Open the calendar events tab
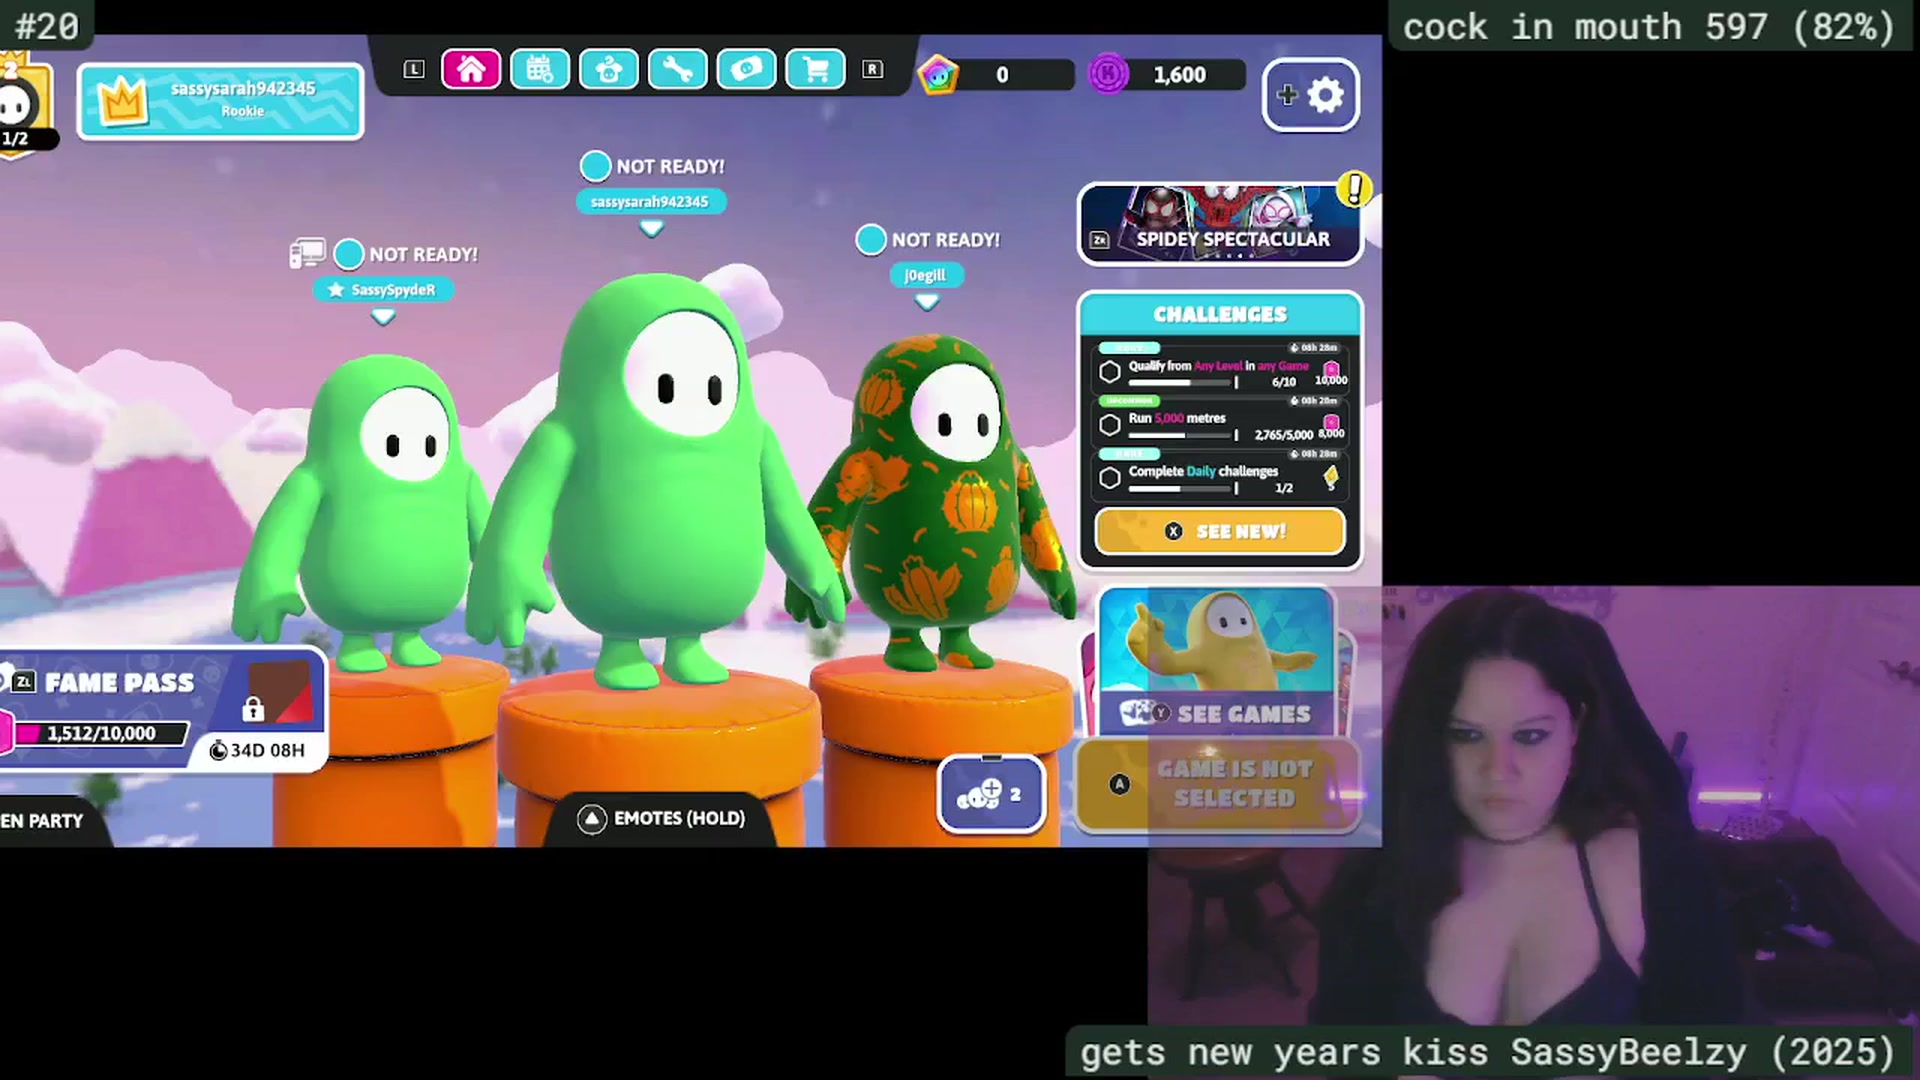The height and width of the screenshot is (1080, 1920). pyautogui.click(x=539, y=69)
